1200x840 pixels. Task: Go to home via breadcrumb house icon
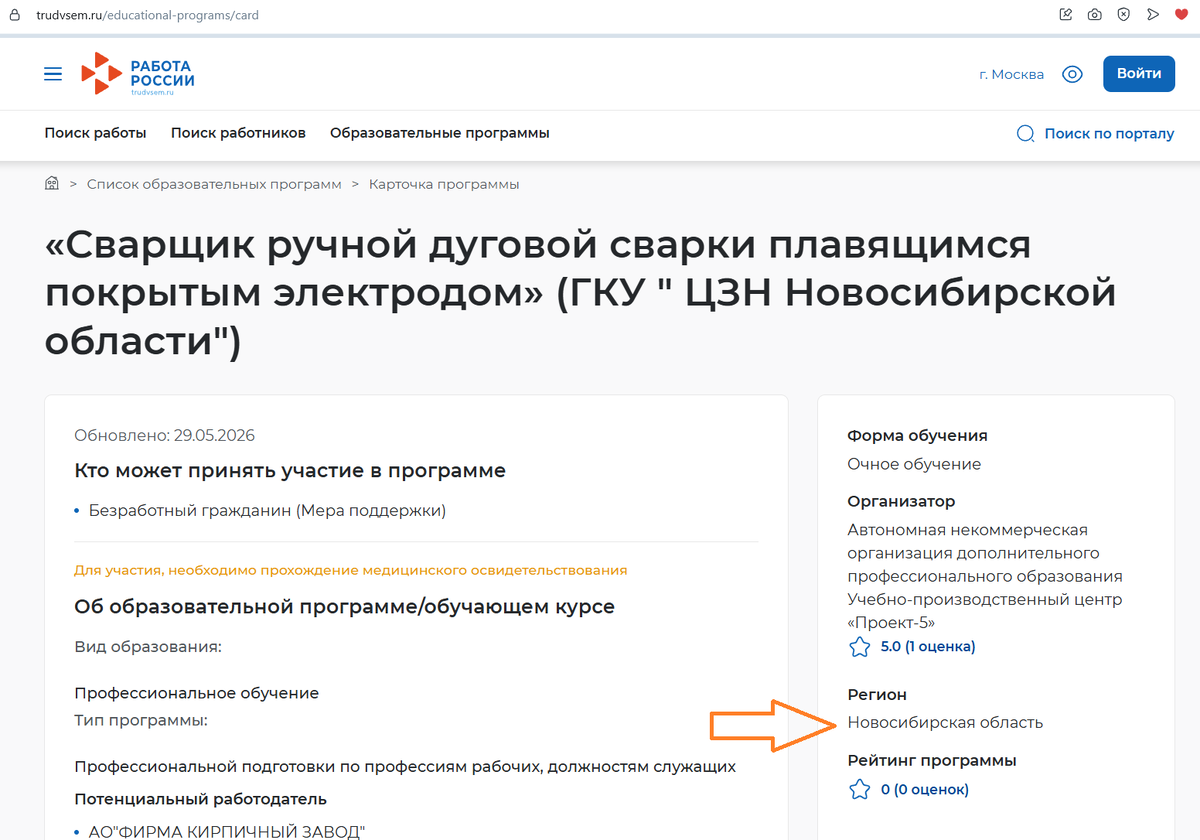[x=52, y=184]
